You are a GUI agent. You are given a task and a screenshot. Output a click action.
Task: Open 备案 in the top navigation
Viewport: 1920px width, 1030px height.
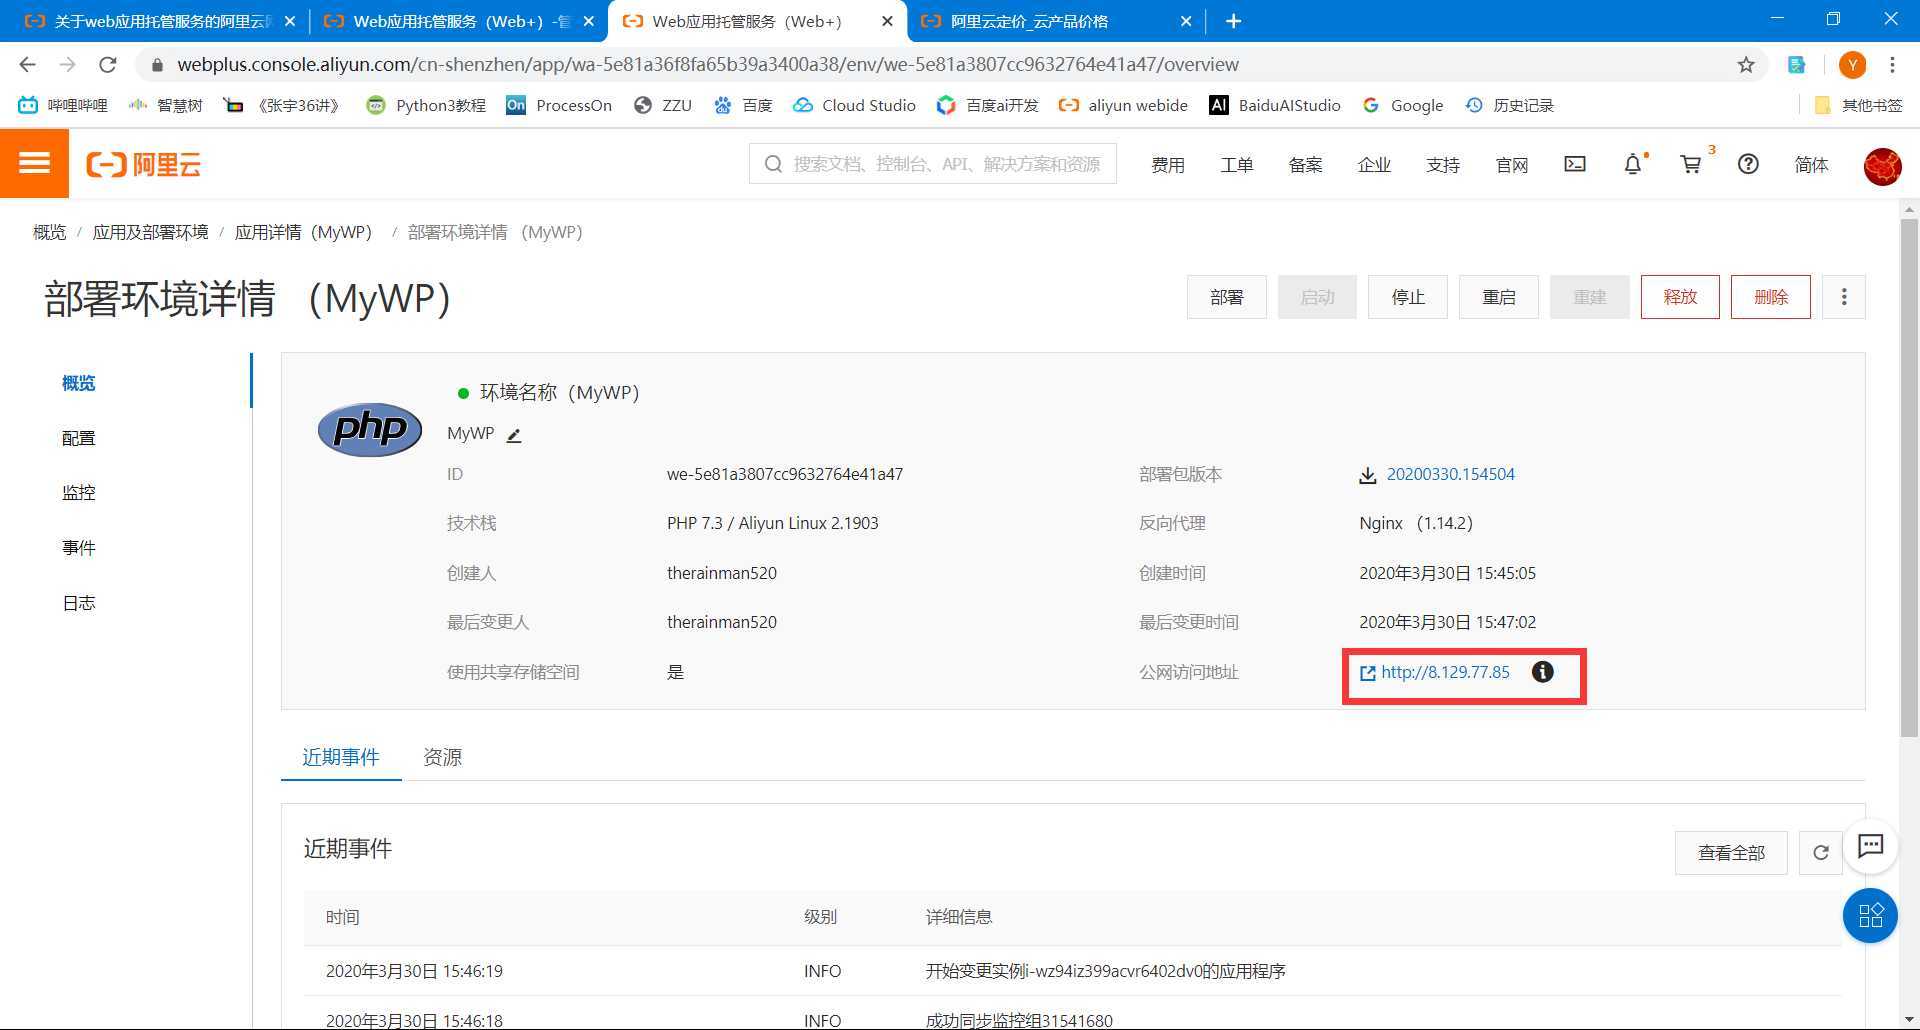pos(1305,165)
